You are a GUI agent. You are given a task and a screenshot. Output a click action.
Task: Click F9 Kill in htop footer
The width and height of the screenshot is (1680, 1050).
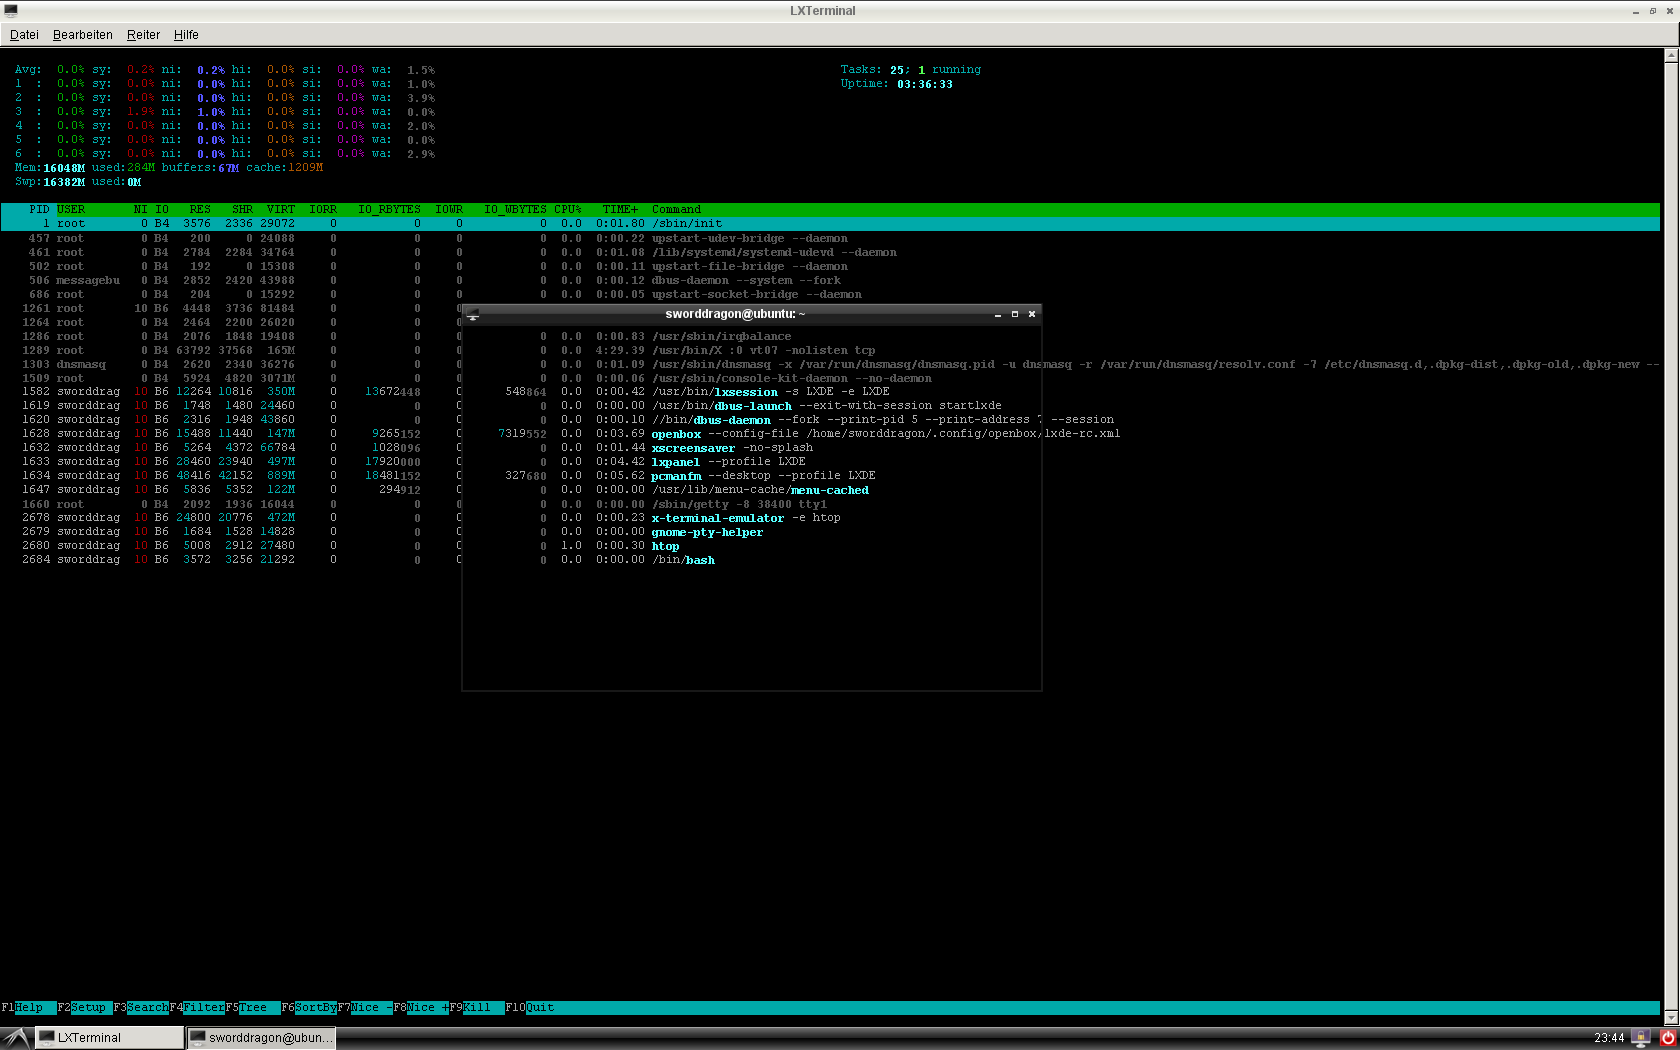pos(477,1008)
